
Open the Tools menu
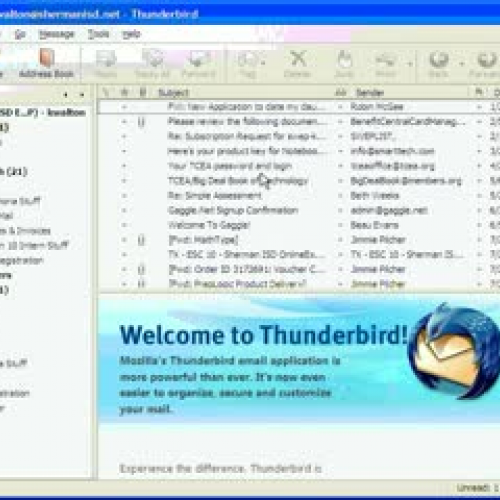click(x=98, y=34)
